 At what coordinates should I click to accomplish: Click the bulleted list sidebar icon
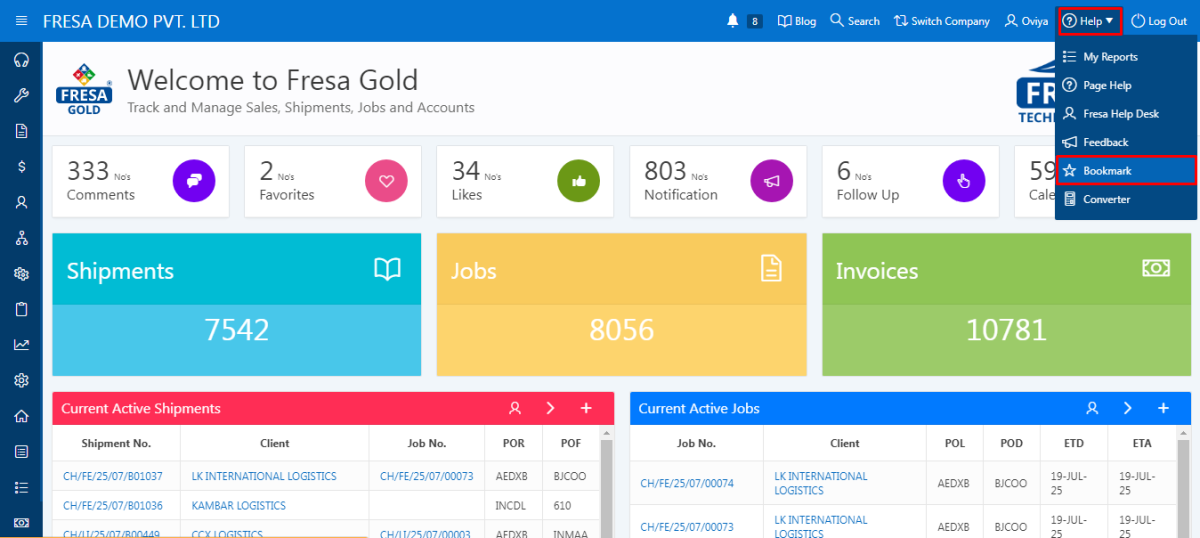pyautogui.click(x=21, y=487)
